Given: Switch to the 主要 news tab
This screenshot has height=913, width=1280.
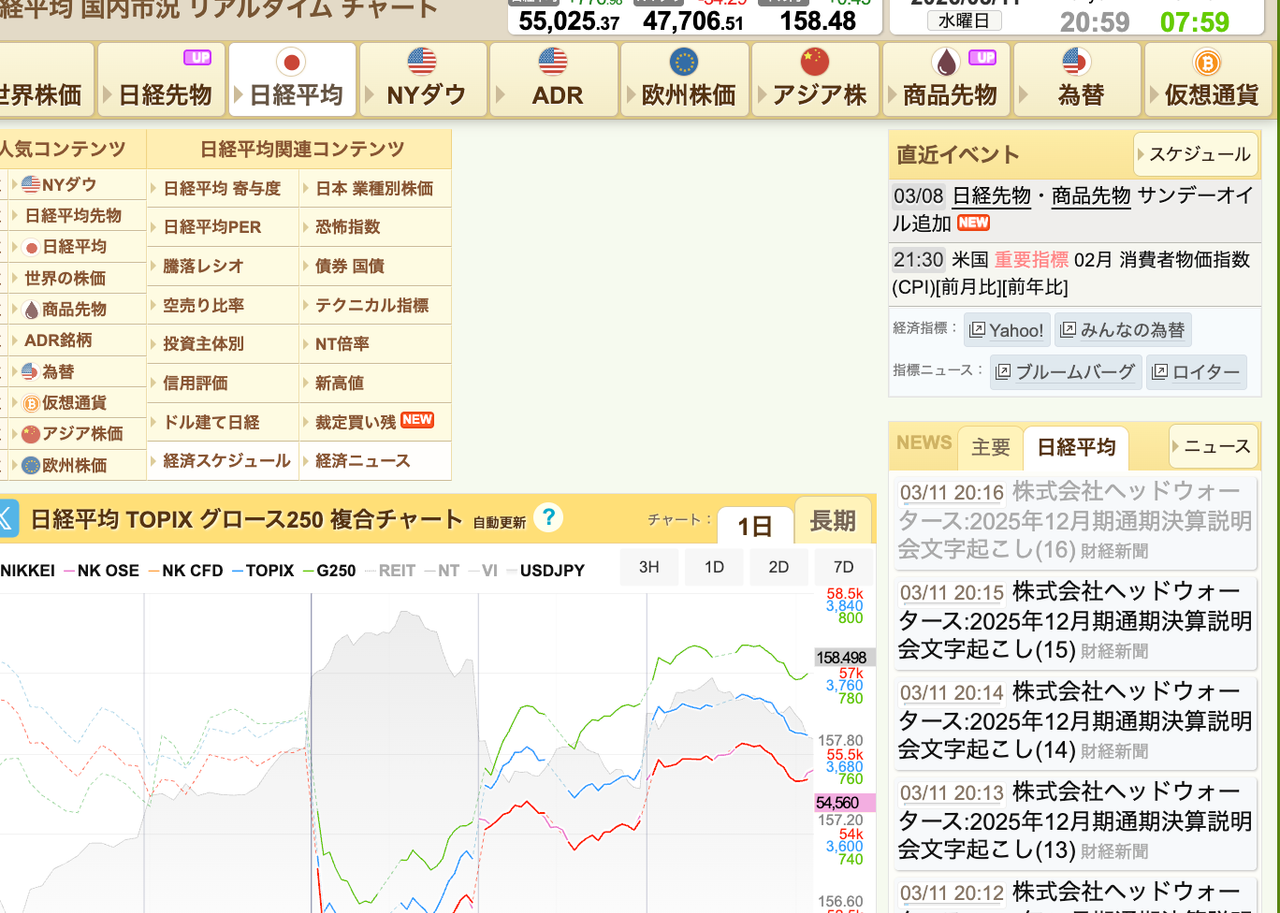Looking at the screenshot, I should (990, 447).
